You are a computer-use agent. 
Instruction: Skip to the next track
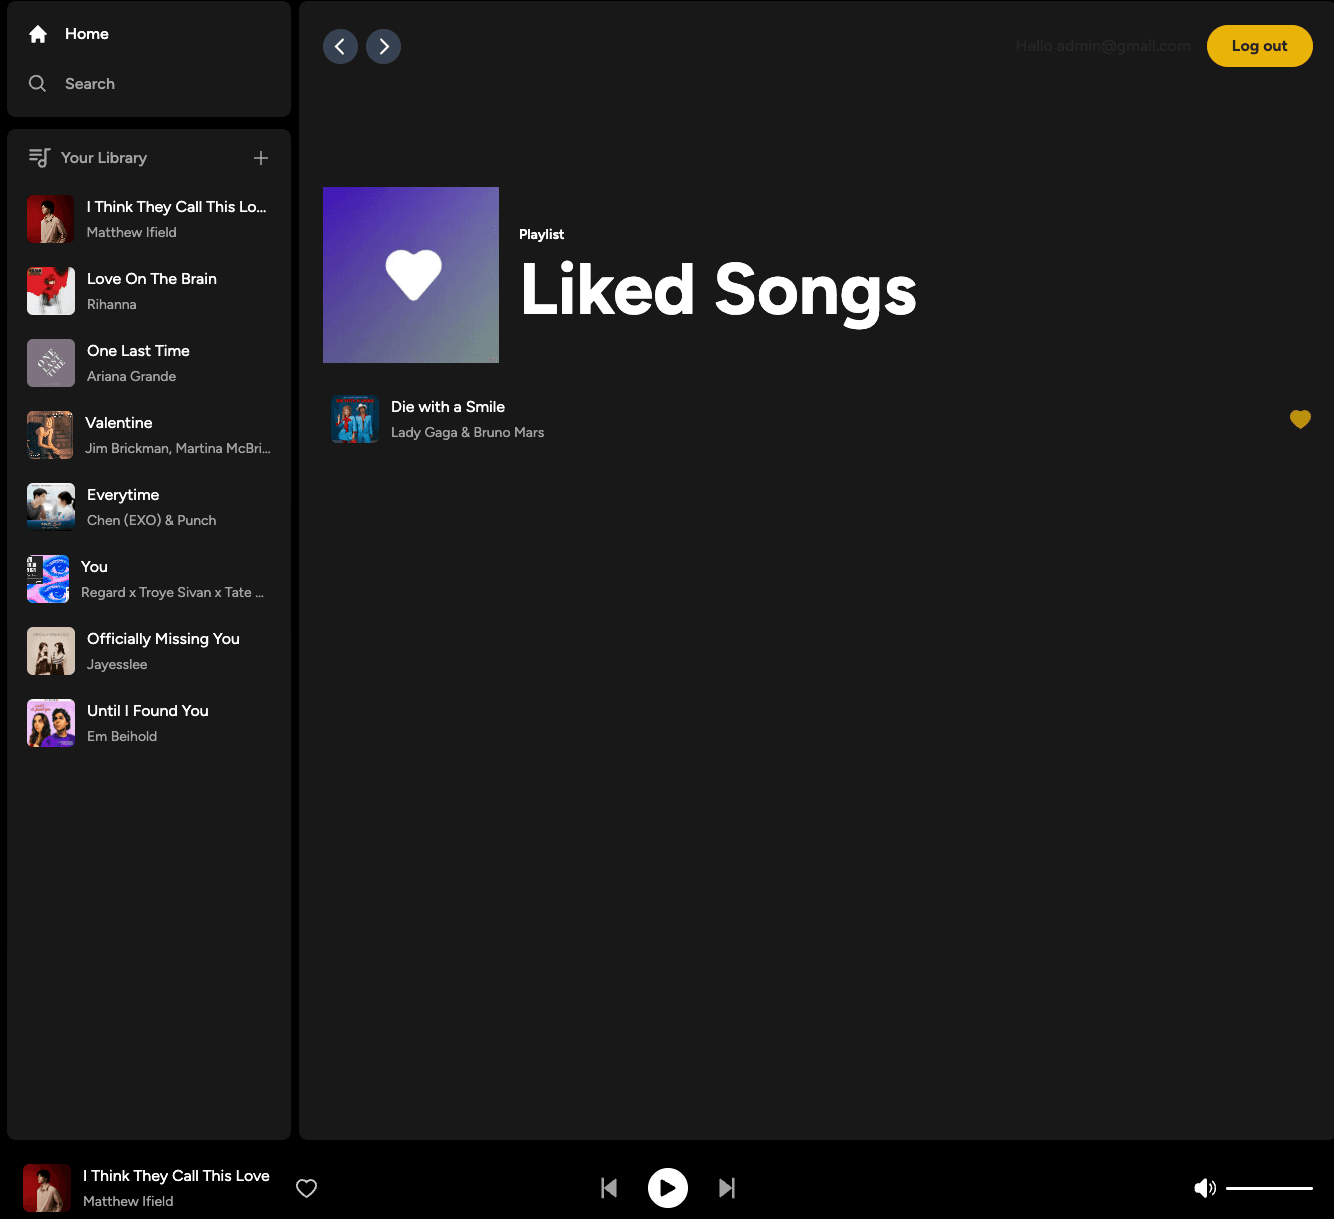pos(727,1188)
